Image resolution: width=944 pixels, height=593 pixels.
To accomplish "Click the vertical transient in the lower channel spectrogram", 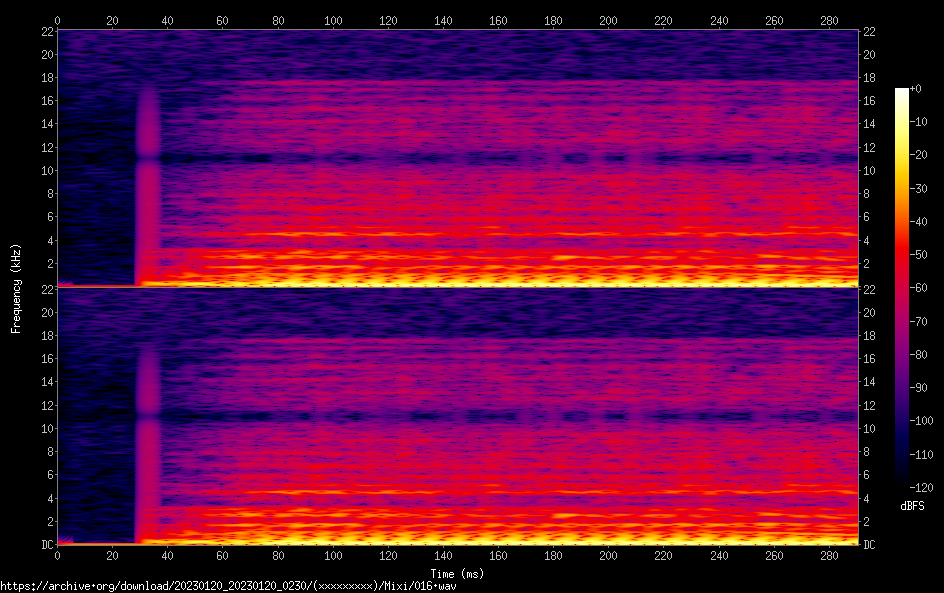I will coord(147,440).
